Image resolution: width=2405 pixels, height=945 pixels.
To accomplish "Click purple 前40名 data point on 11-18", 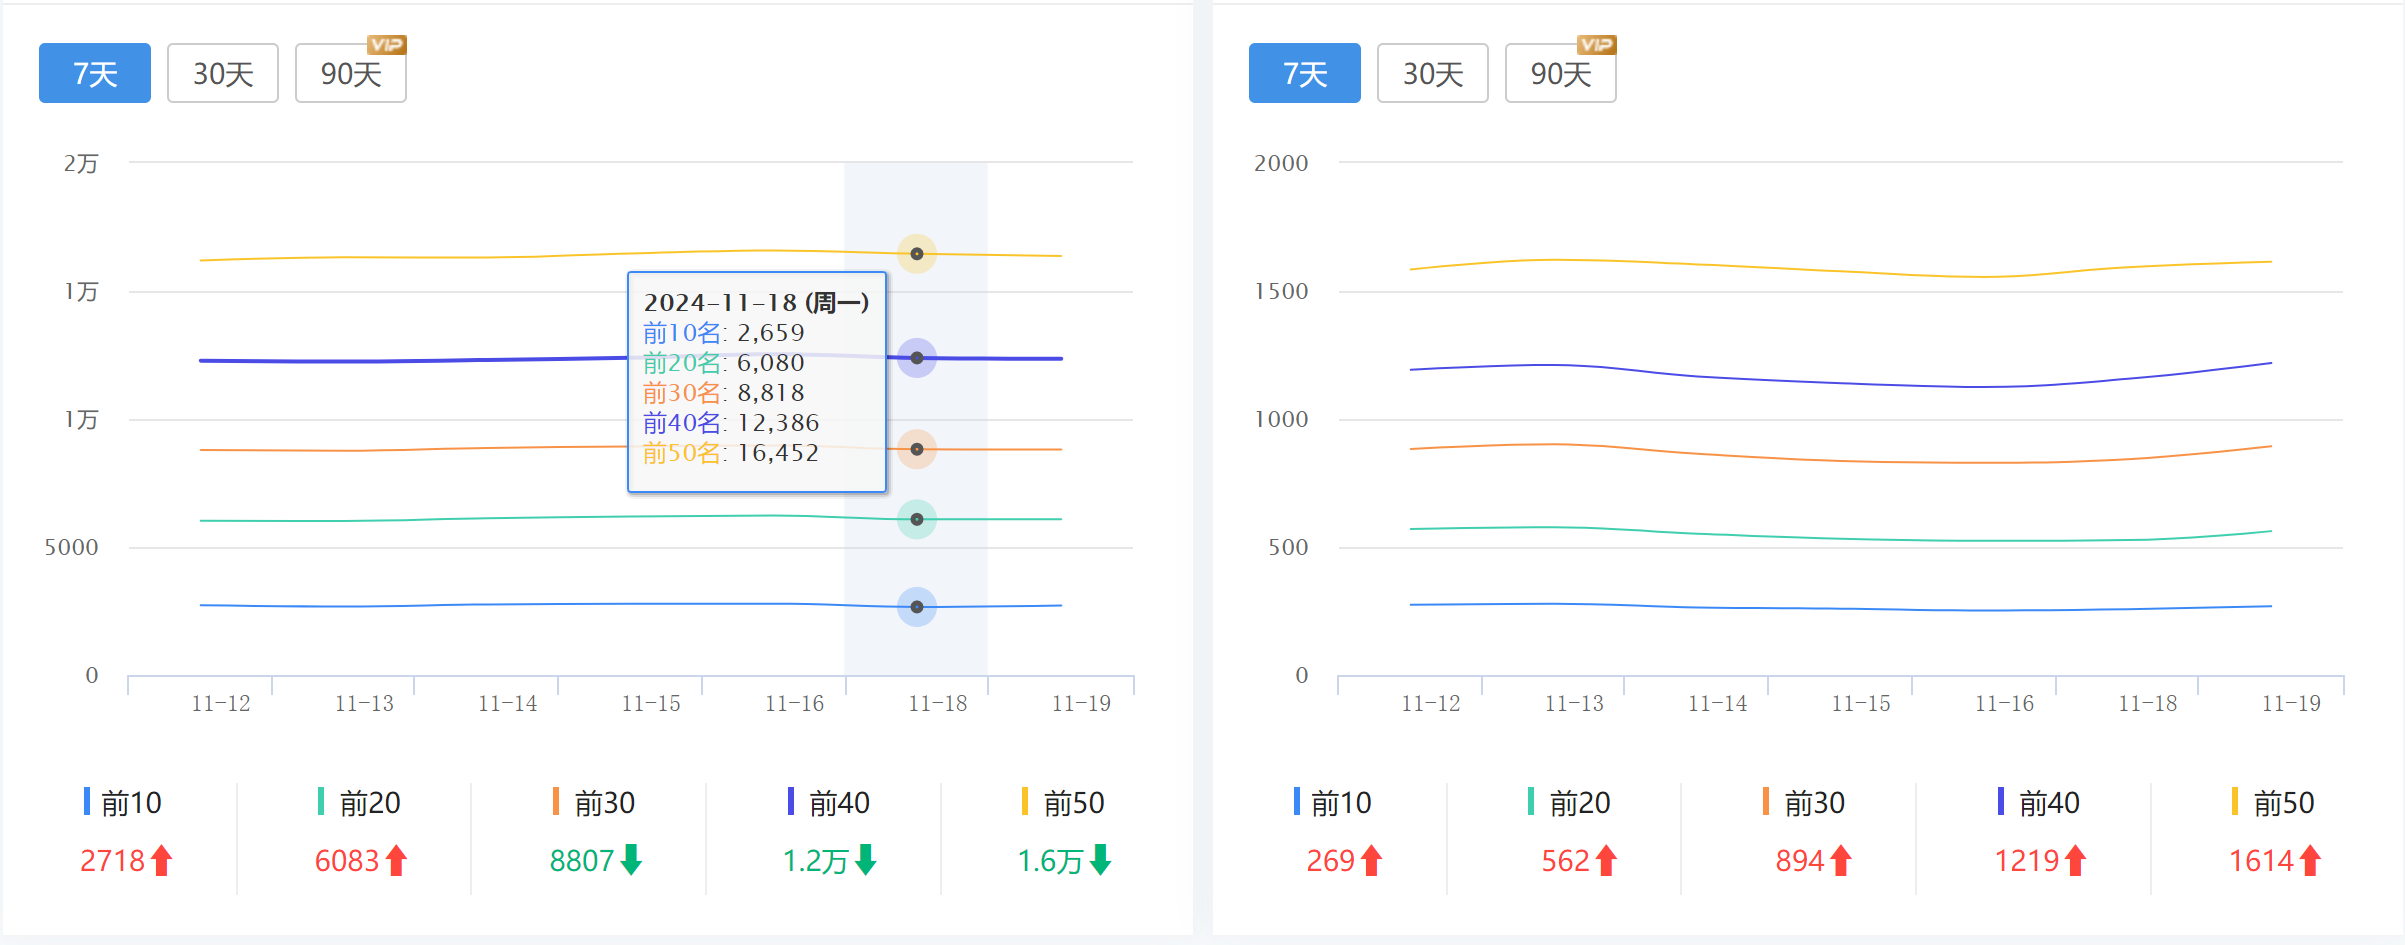I will [x=917, y=358].
